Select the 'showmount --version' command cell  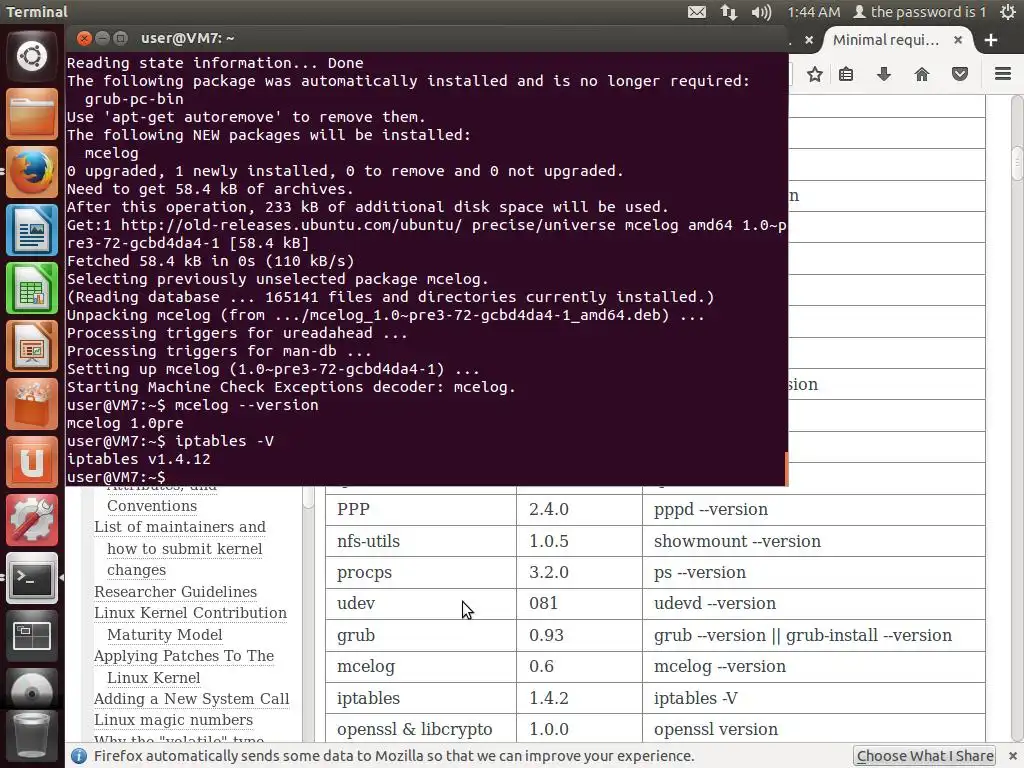click(814, 541)
